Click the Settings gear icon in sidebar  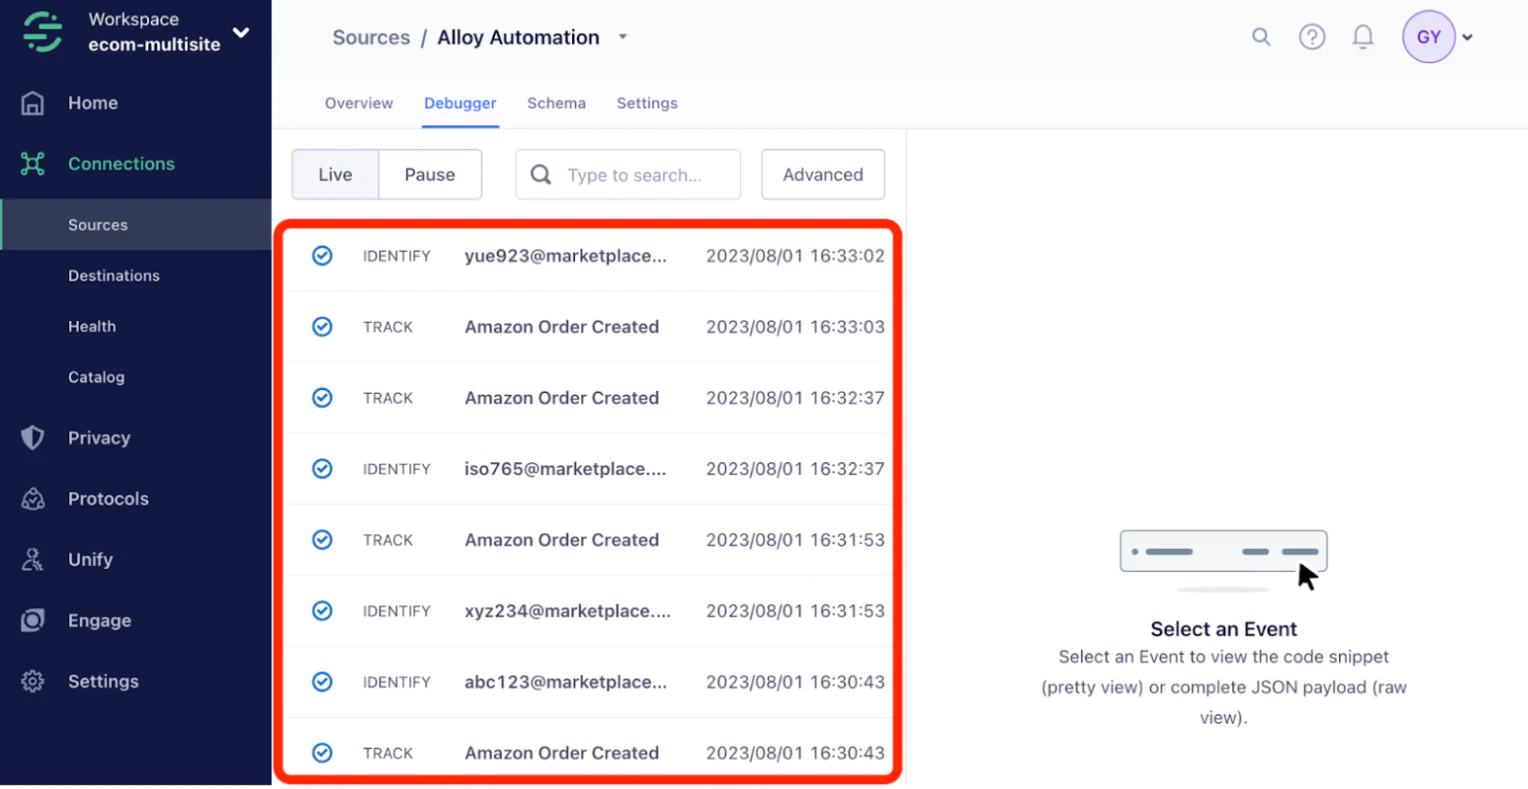pyautogui.click(x=33, y=682)
